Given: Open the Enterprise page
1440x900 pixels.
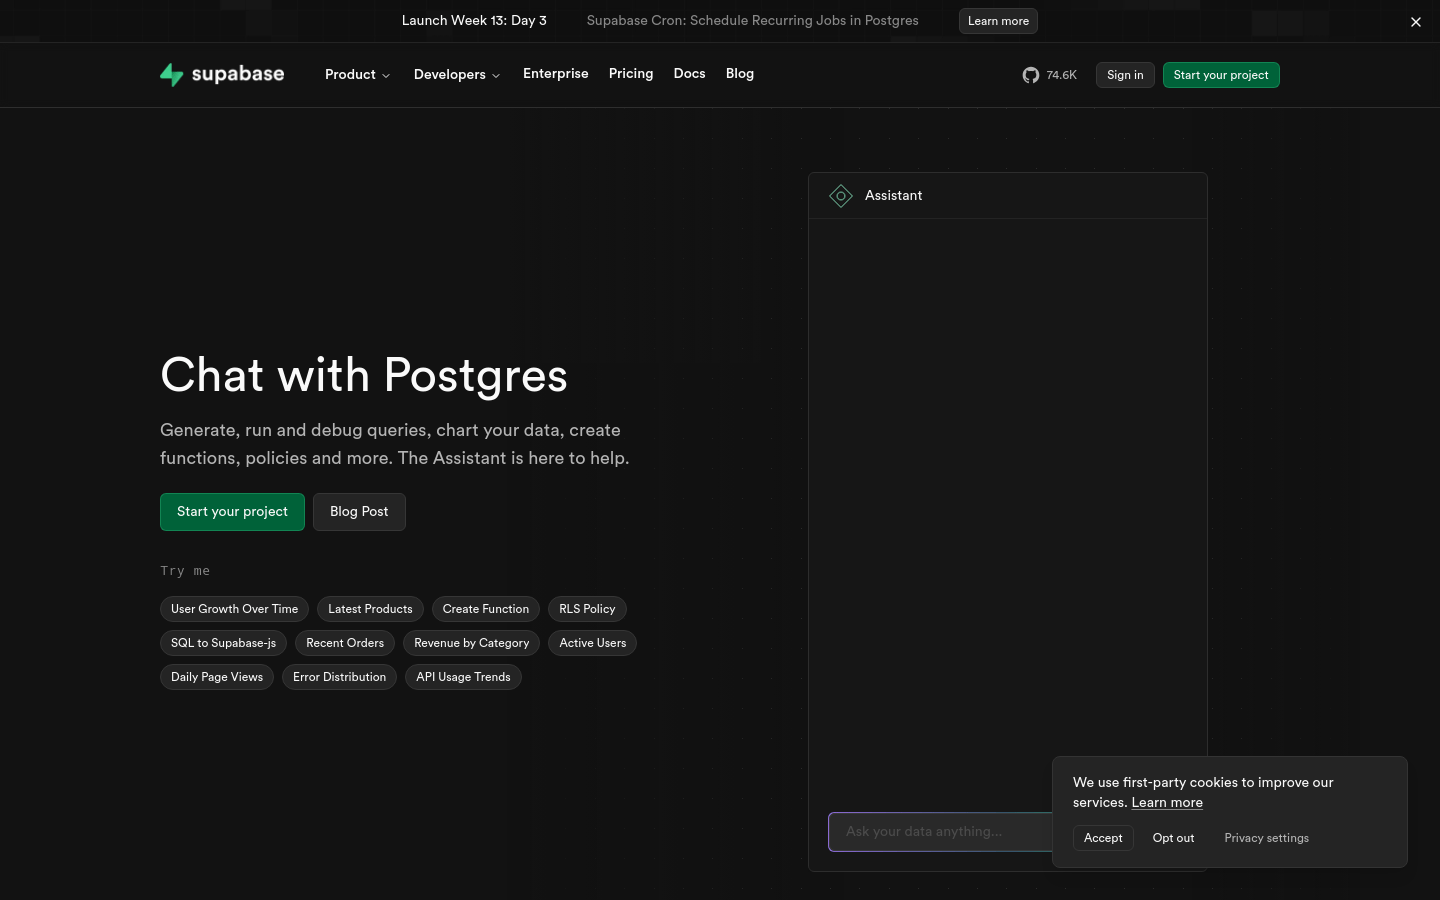Looking at the screenshot, I should pyautogui.click(x=555, y=74).
